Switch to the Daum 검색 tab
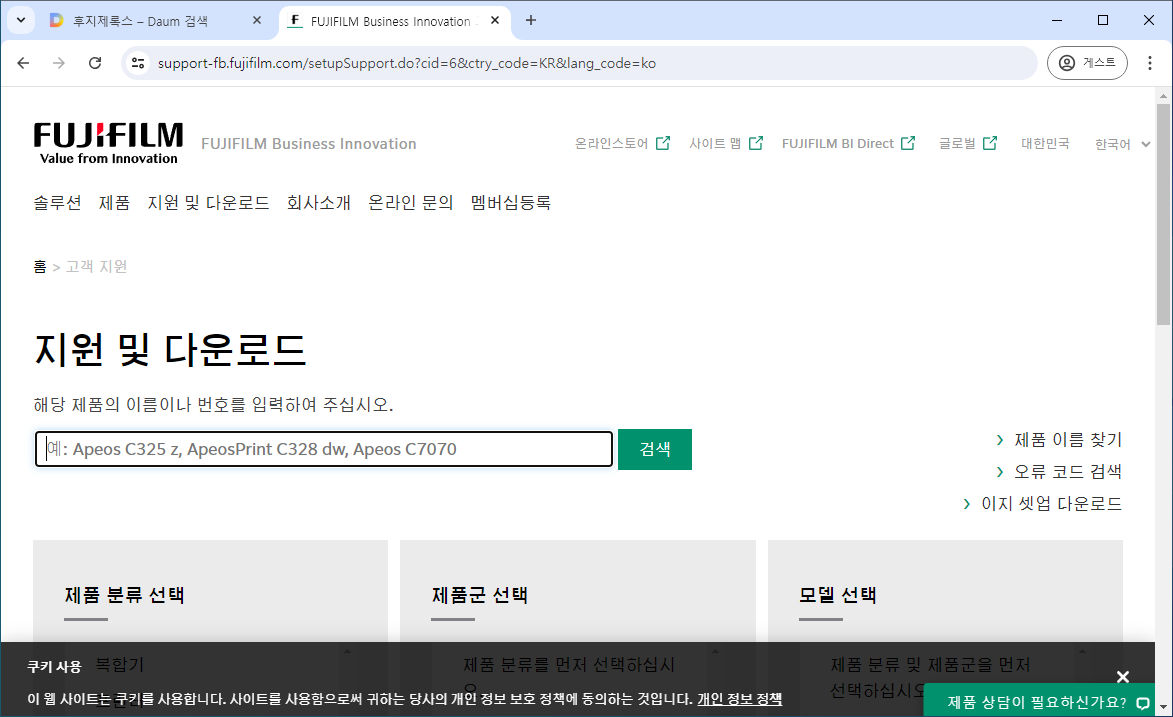The height and width of the screenshot is (717, 1173). click(139, 21)
